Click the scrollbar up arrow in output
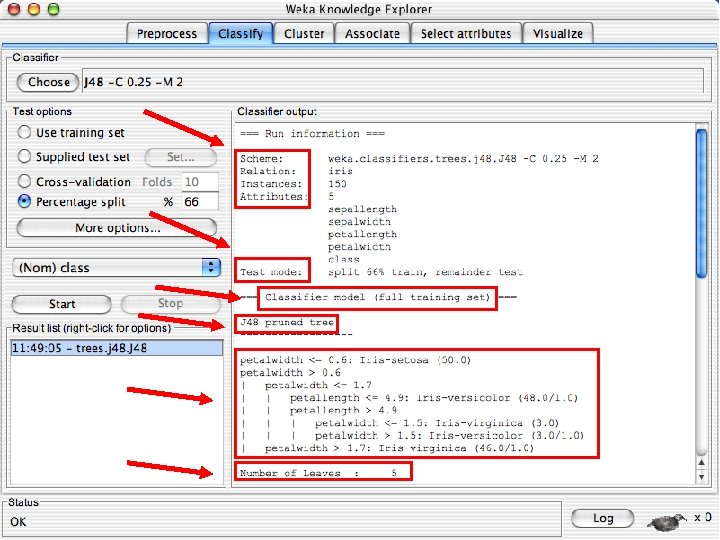Screen dimensions: 720x540 pos(701,463)
